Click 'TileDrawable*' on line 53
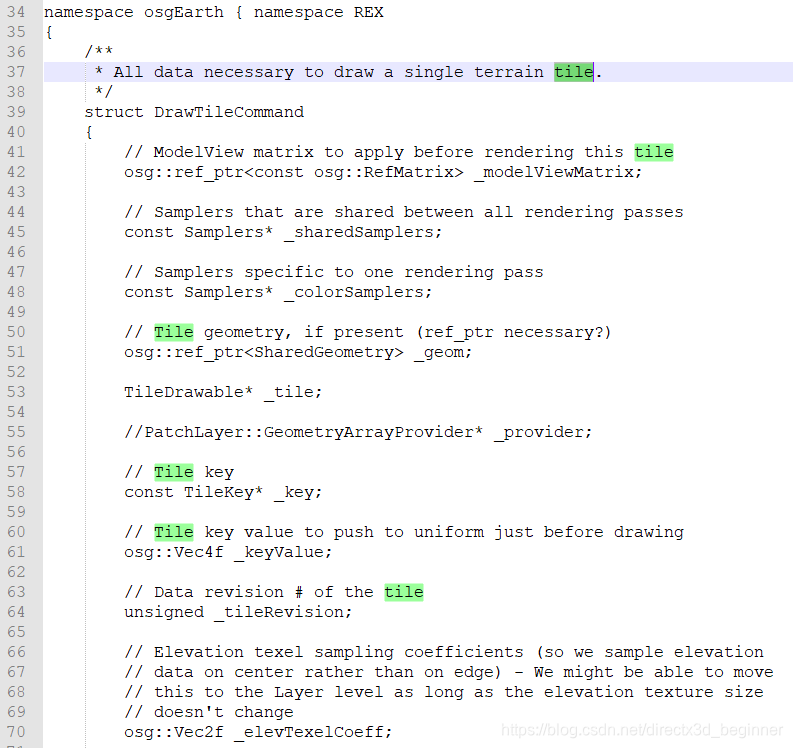This screenshot has width=793, height=748. point(189,392)
